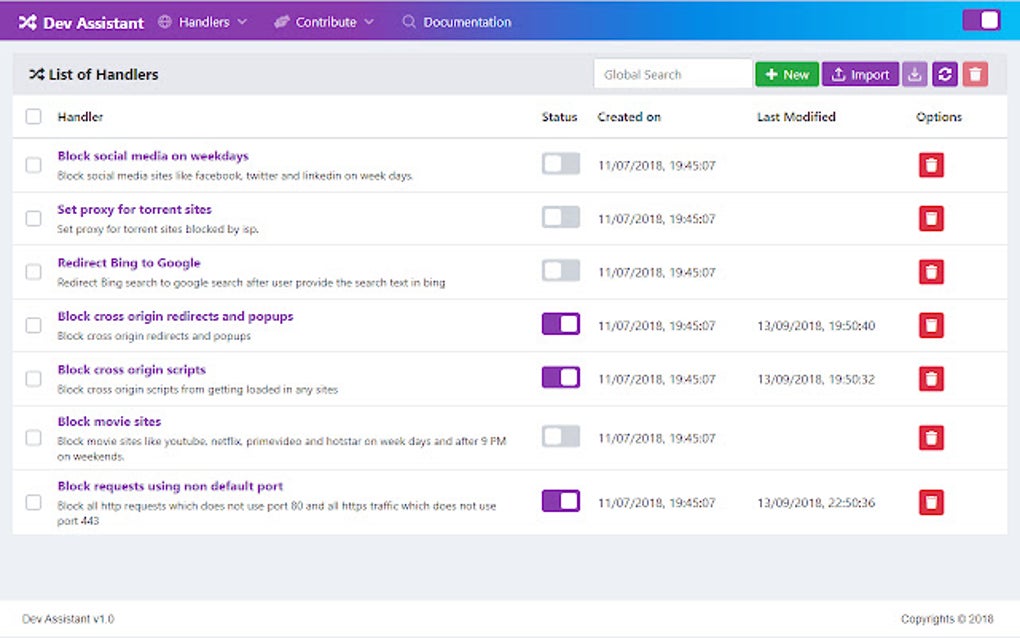Select the Block cross origin scripts checkbox

pos(33,379)
